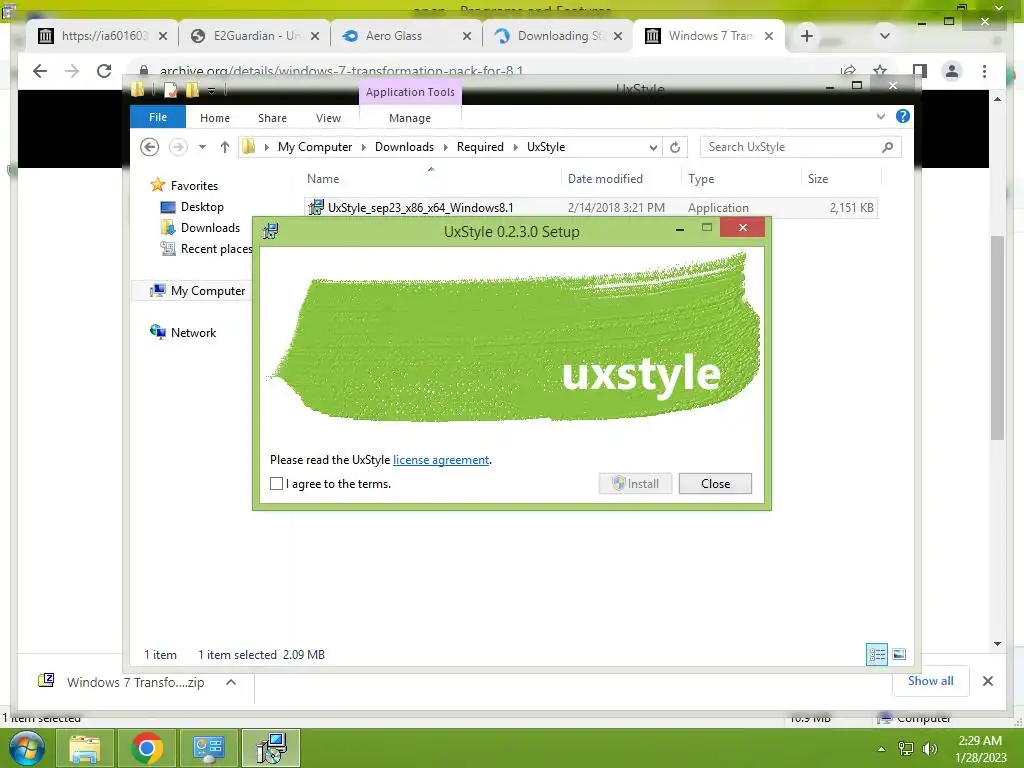
Task: Open download options chevron for Windows 7 zip
Action: click(x=231, y=682)
